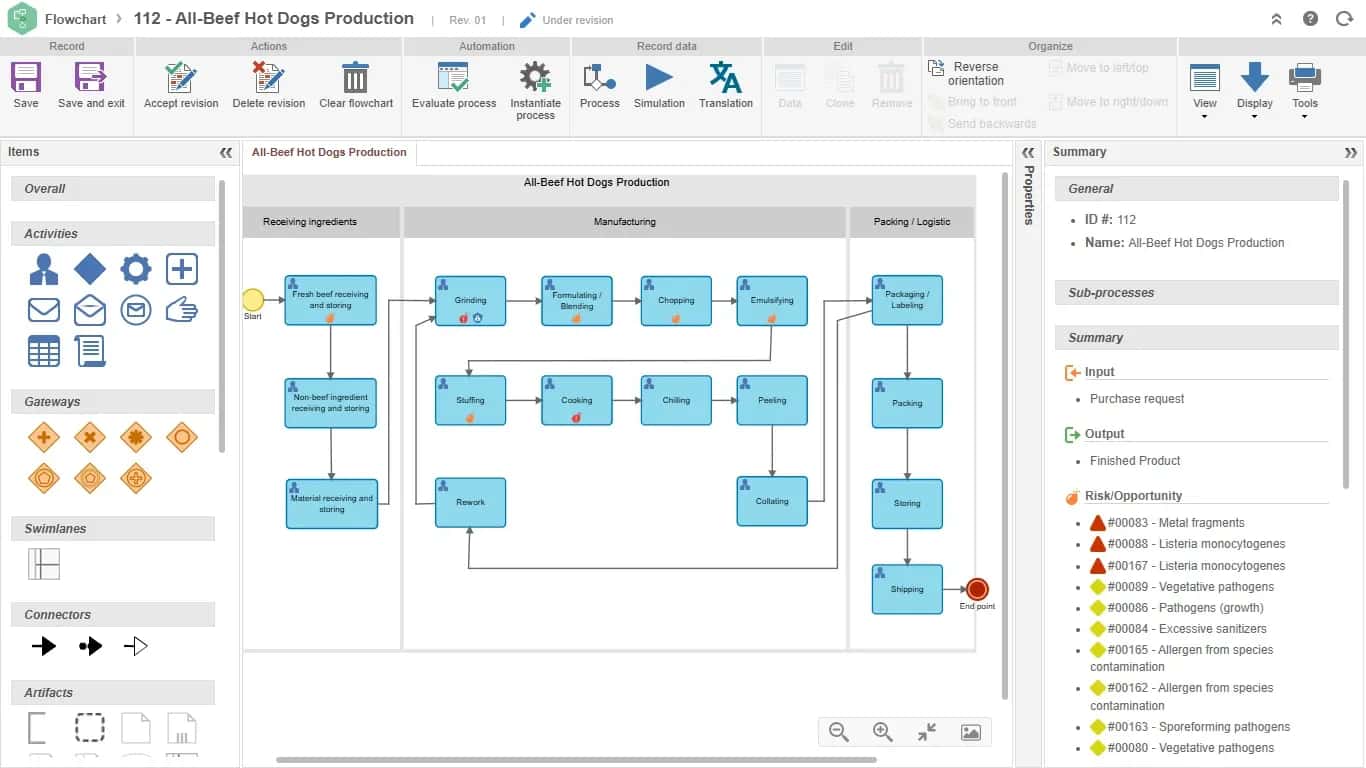Open the help question mark icon
1366x768 pixels.
pyautogui.click(x=1310, y=19)
